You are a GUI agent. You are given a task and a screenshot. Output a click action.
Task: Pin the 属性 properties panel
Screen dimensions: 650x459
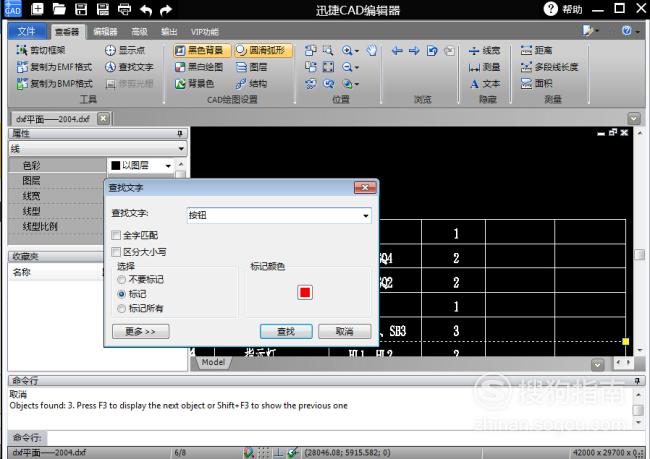tap(179, 134)
